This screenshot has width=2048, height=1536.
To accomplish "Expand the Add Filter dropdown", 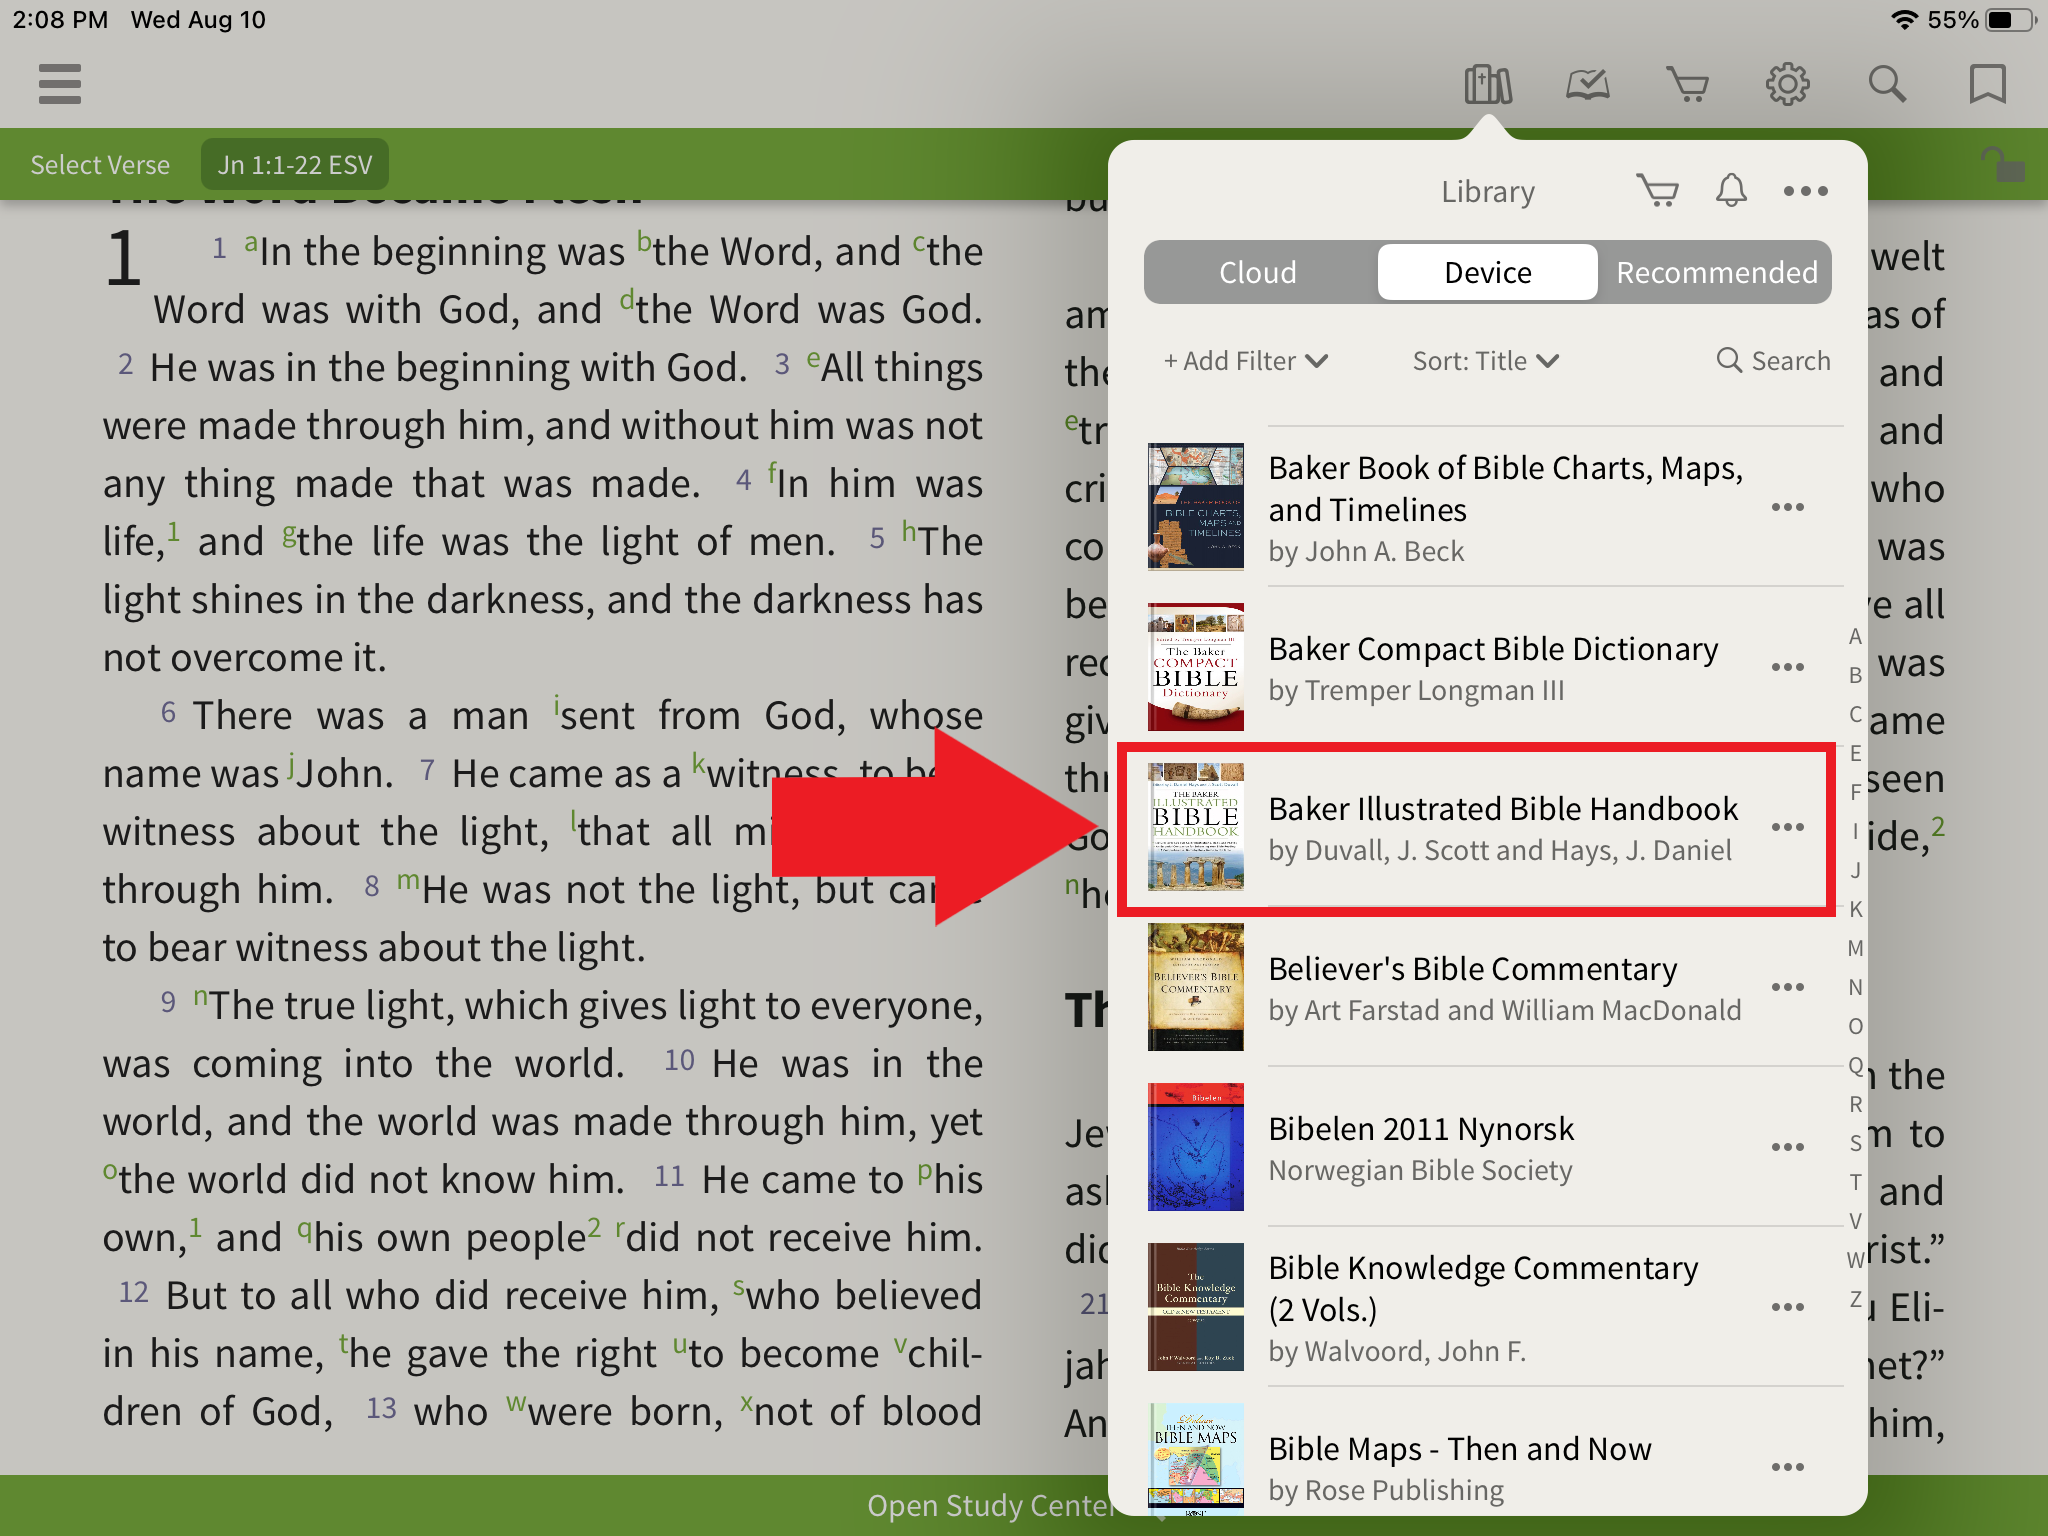I will [x=1246, y=361].
